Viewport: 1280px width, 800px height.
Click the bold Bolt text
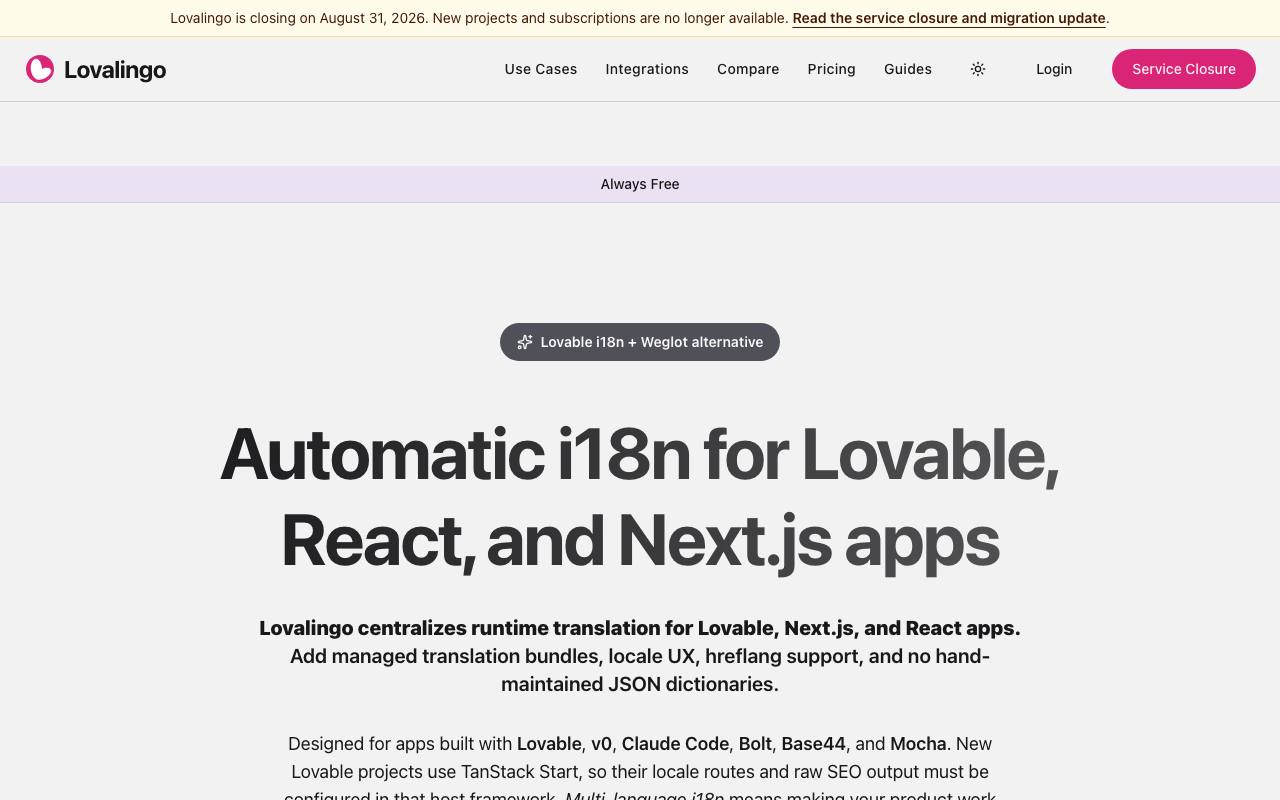755,744
